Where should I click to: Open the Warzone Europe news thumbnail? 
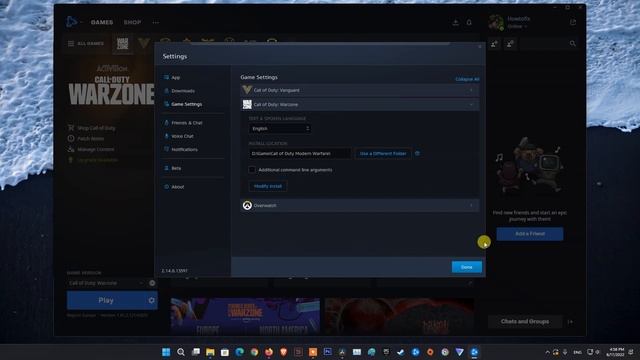(245, 317)
